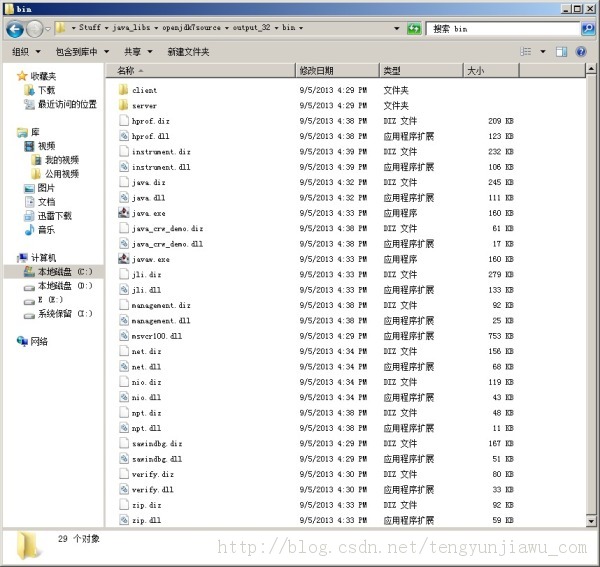This screenshot has height=567, width=600.
Task: Open the view options dropdown arrow
Action: pyautogui.click(x=543, y=52)
